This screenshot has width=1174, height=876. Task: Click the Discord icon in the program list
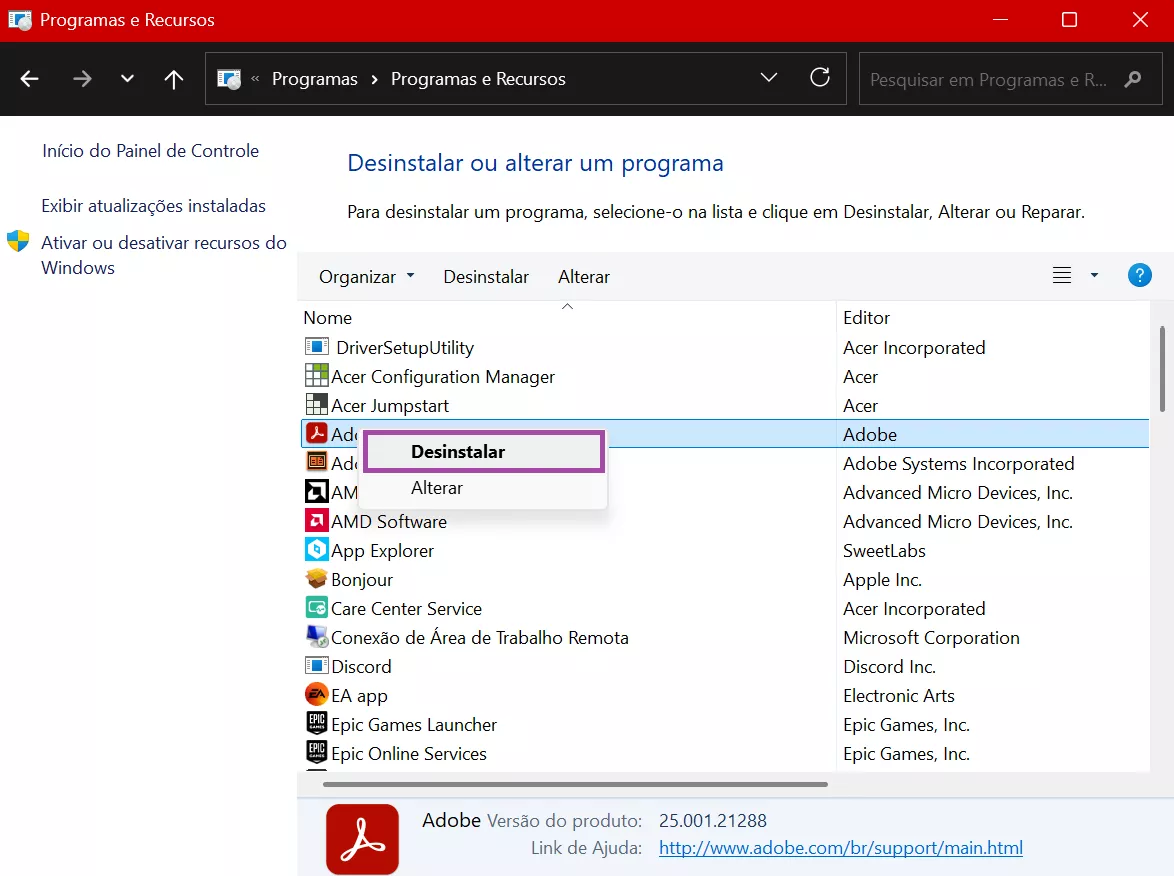click(315, 666)
